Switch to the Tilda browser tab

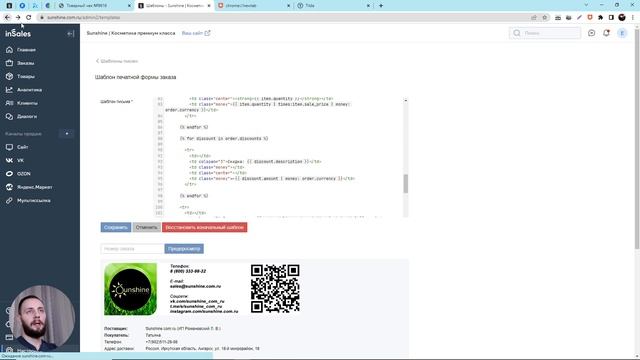coord(333,6)
